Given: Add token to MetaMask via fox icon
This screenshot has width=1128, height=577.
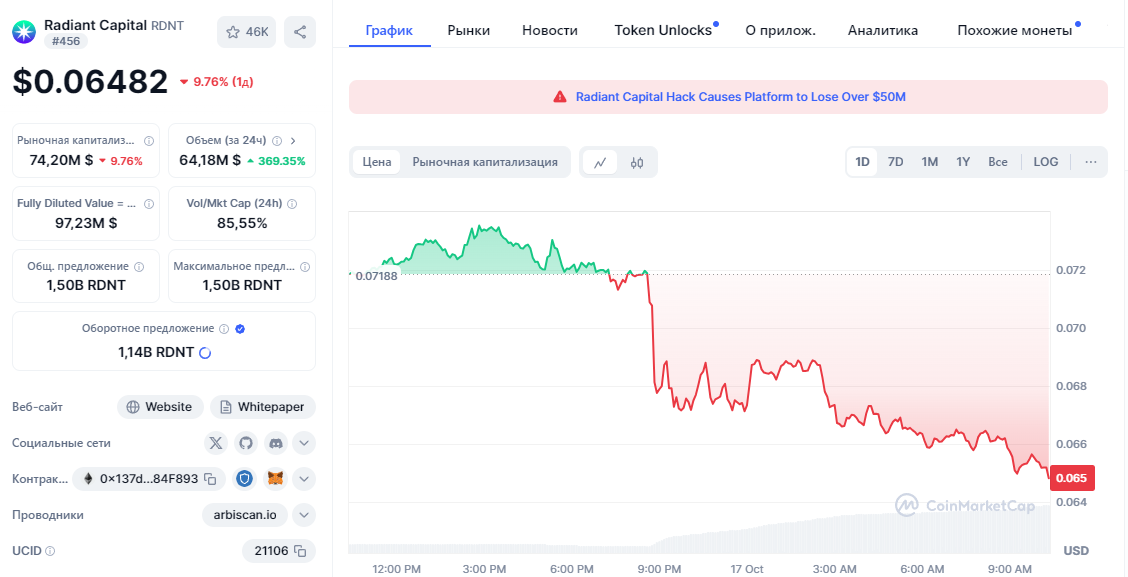Looking at the screenshot, I should coord(276,478).
